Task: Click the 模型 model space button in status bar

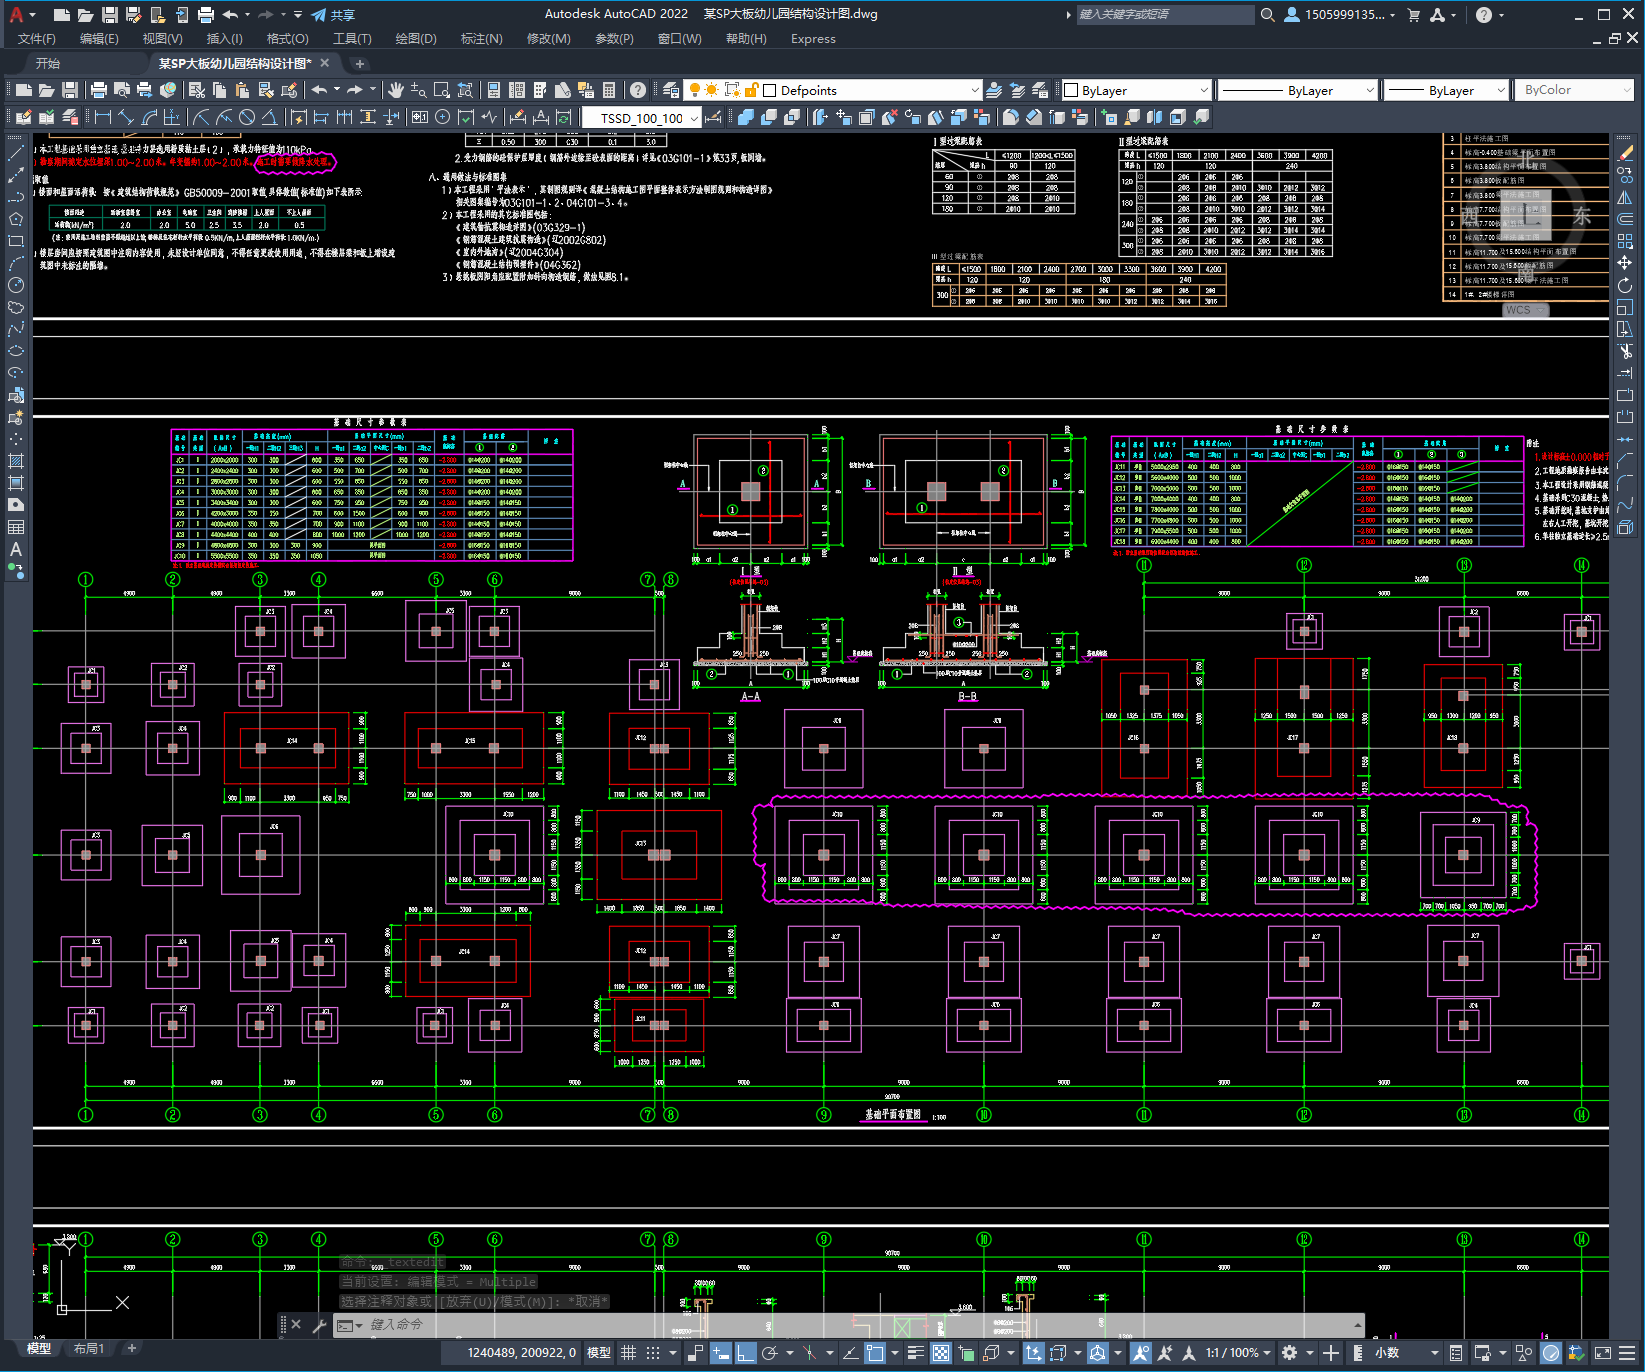Action: click(x=599, y=1353)
